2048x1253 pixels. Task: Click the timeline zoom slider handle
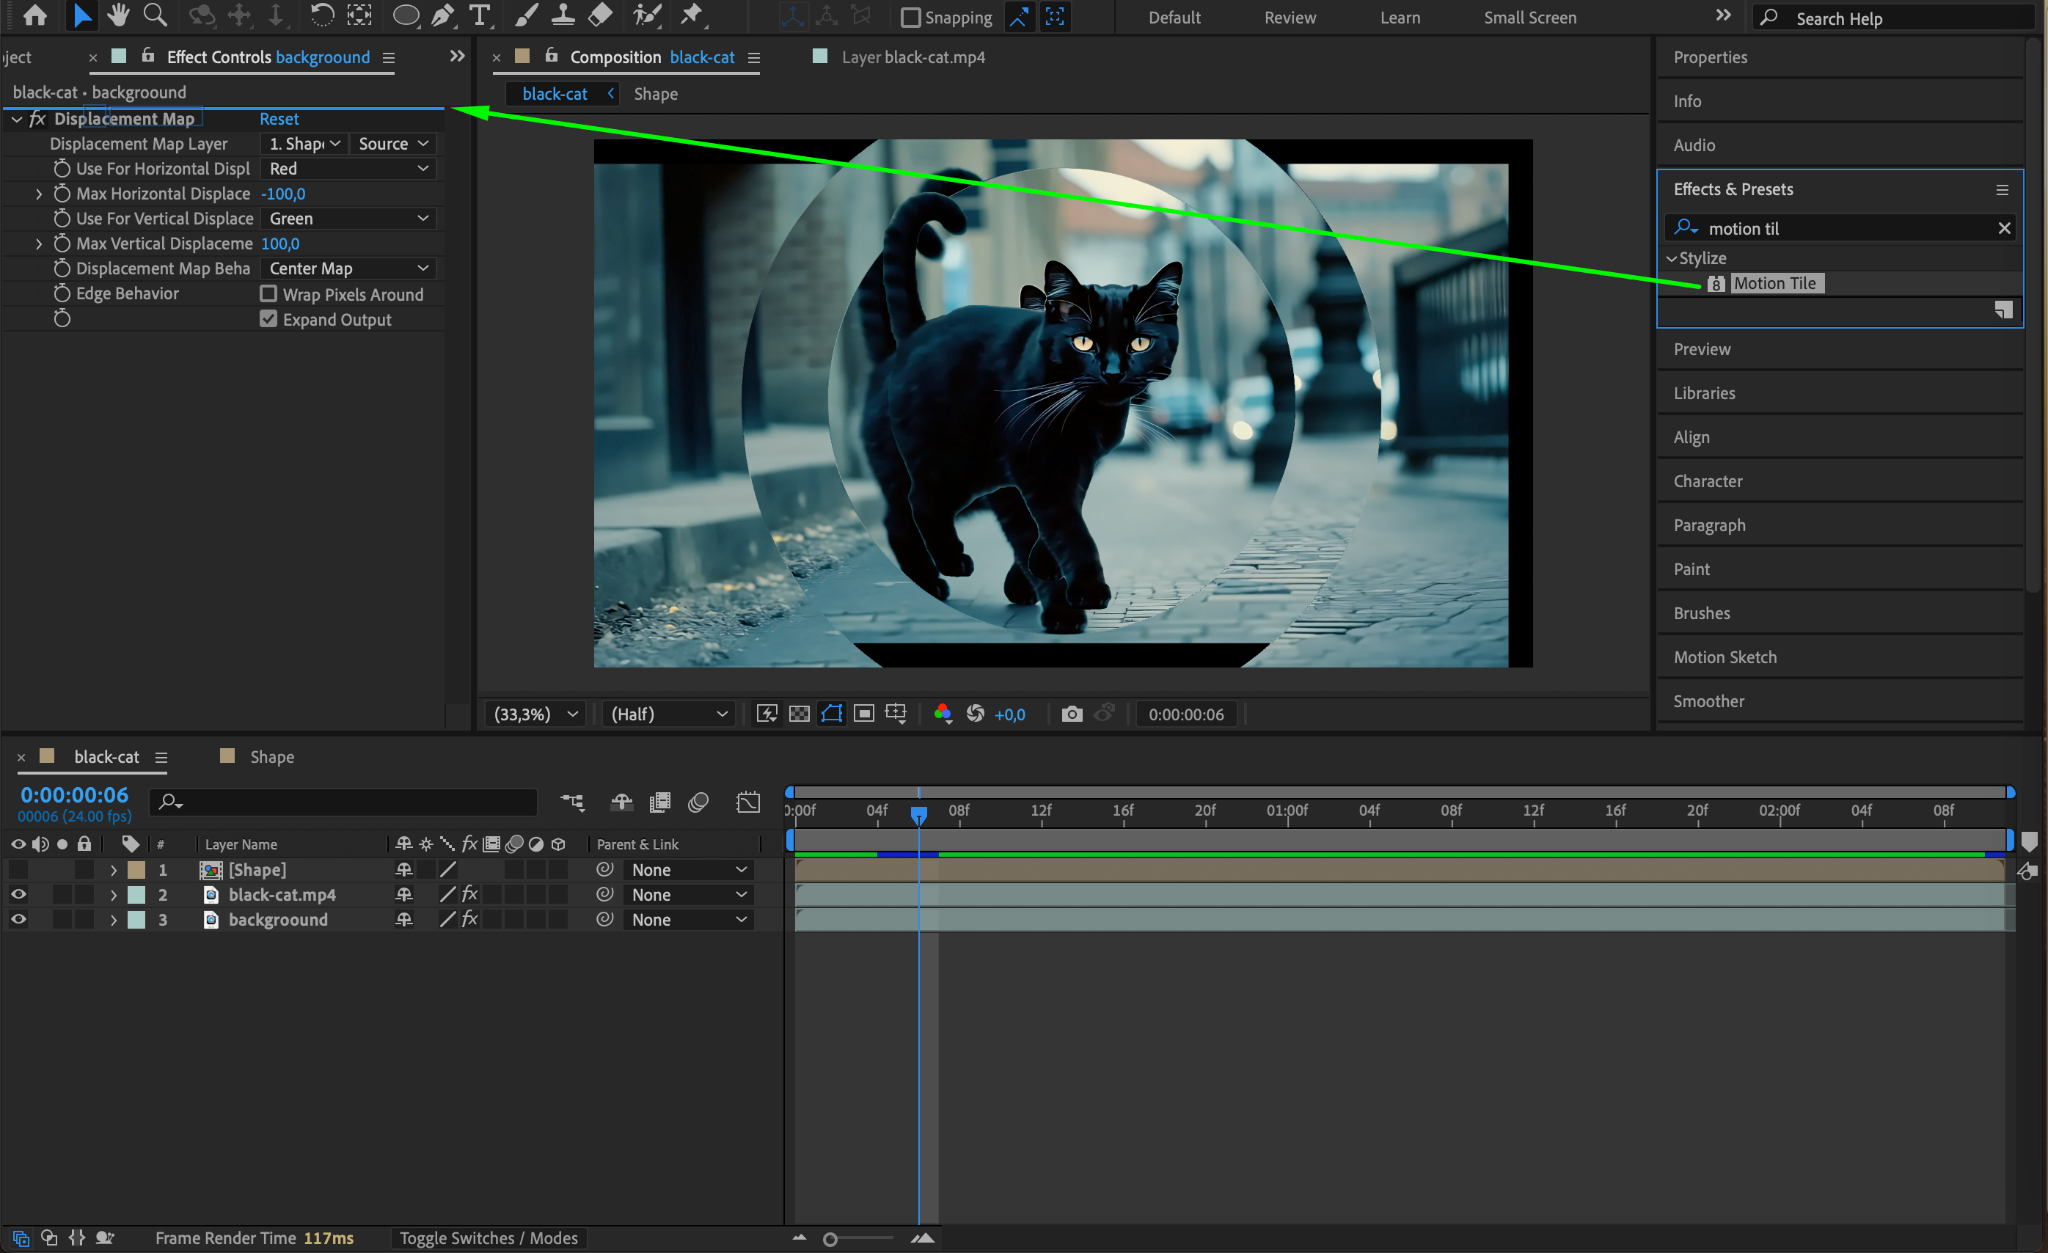(830, 1239)
